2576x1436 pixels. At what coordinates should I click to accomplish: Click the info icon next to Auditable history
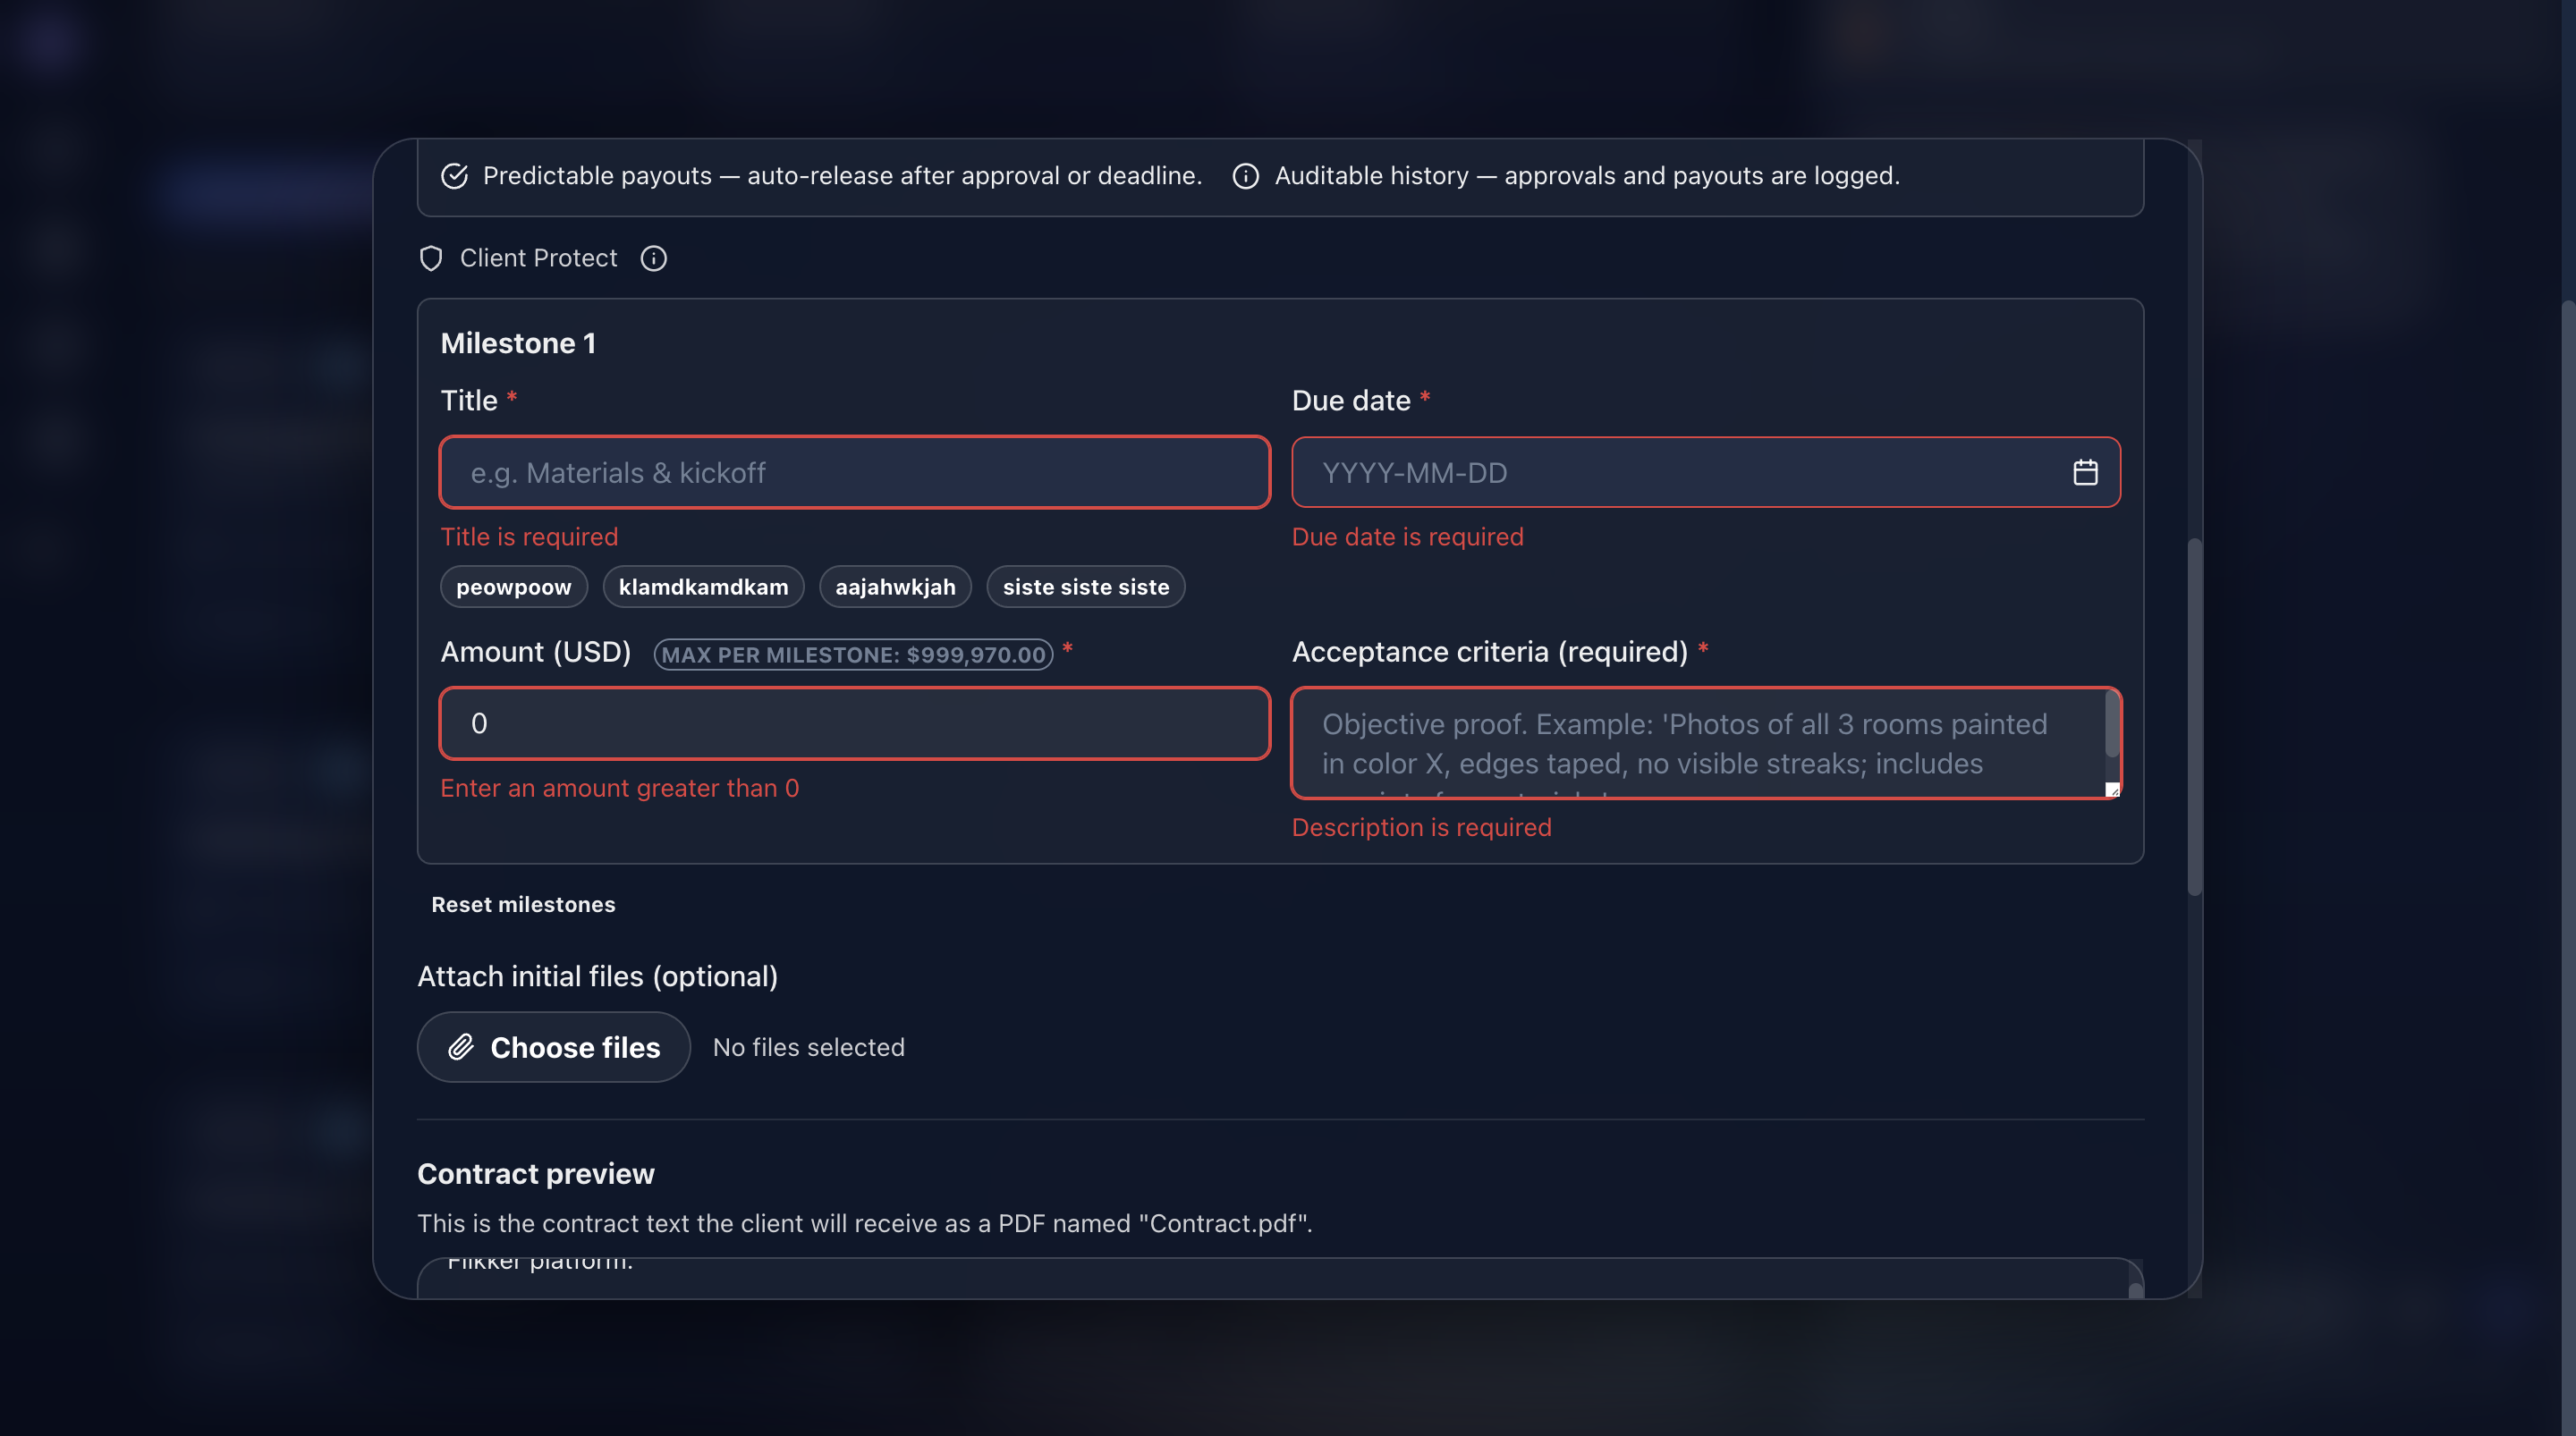(1245, 176)
